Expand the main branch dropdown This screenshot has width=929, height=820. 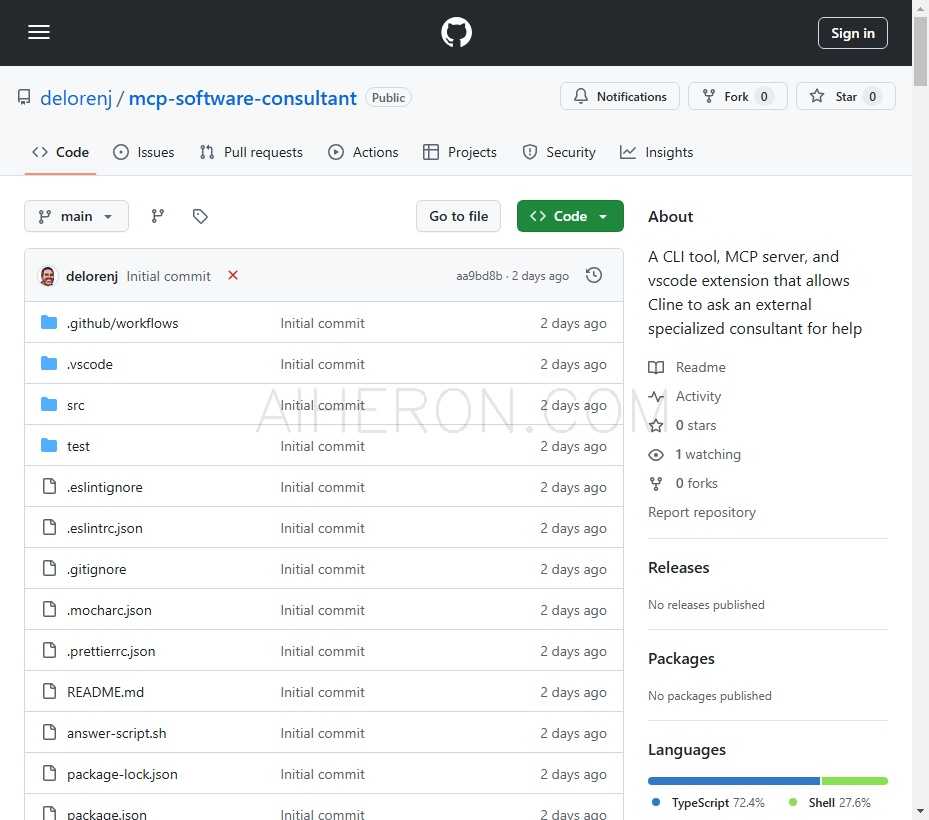[76, 216]
